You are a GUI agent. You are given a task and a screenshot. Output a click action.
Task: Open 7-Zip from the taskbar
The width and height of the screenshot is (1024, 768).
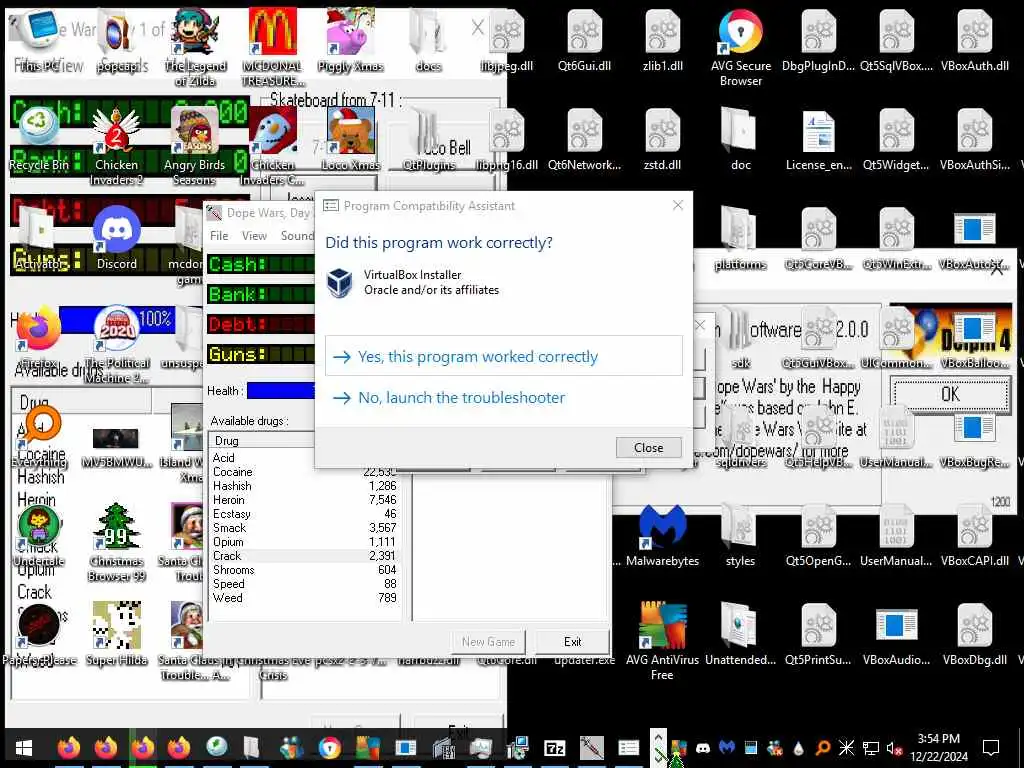coord(554,748)
